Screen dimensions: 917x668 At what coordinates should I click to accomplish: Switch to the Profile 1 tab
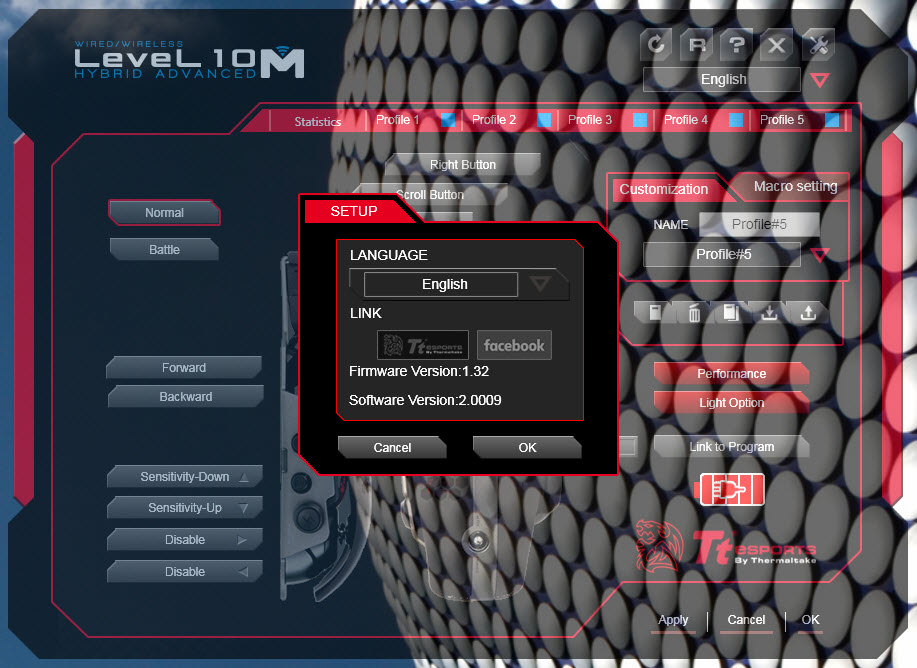(x=398, y=120)
